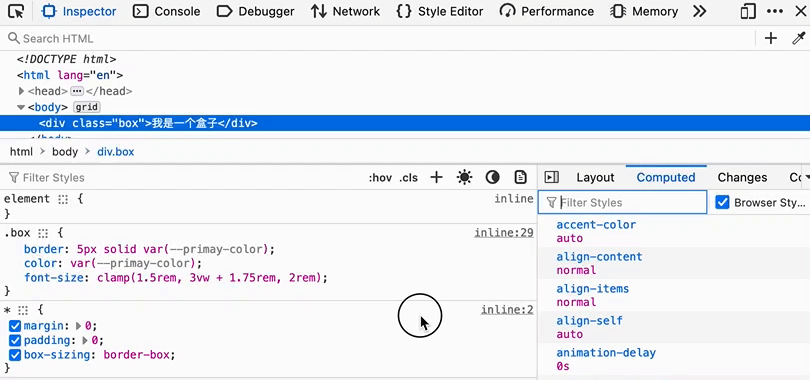Focus the Computed Filter Styles field
Viewport: 810px width, 380px height.
[622, 202]
